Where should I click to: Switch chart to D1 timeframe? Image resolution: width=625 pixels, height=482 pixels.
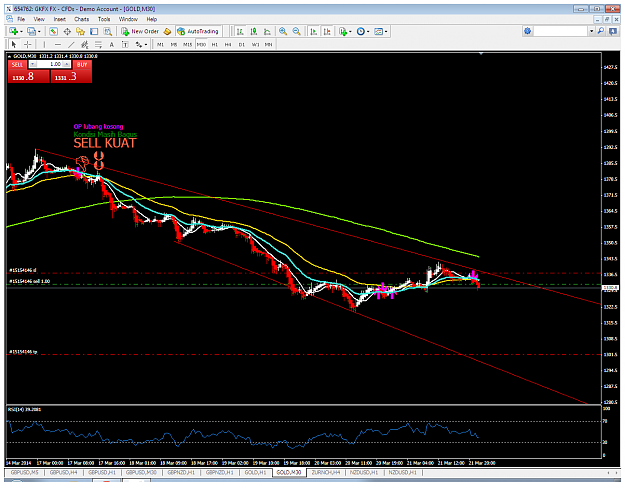coord(242,45)
